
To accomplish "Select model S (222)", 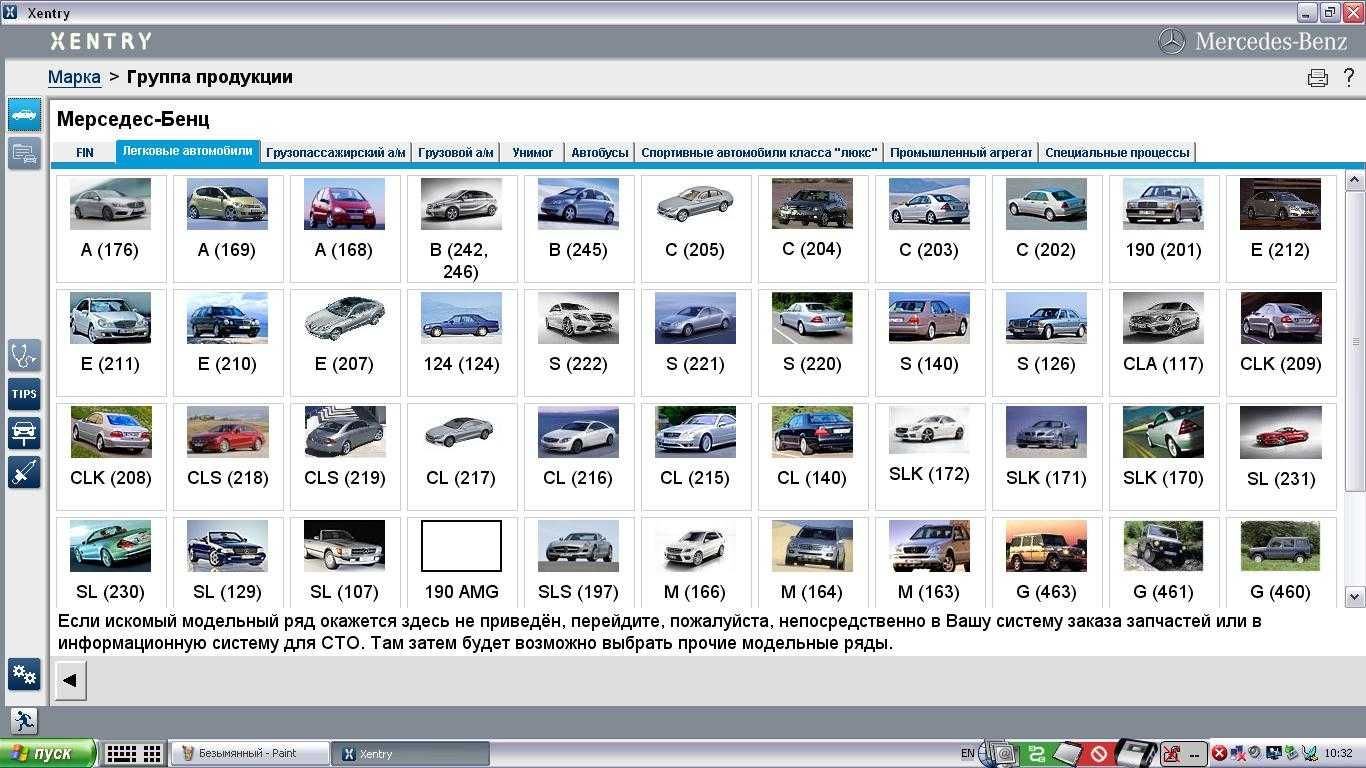I will tap(578, 342).
